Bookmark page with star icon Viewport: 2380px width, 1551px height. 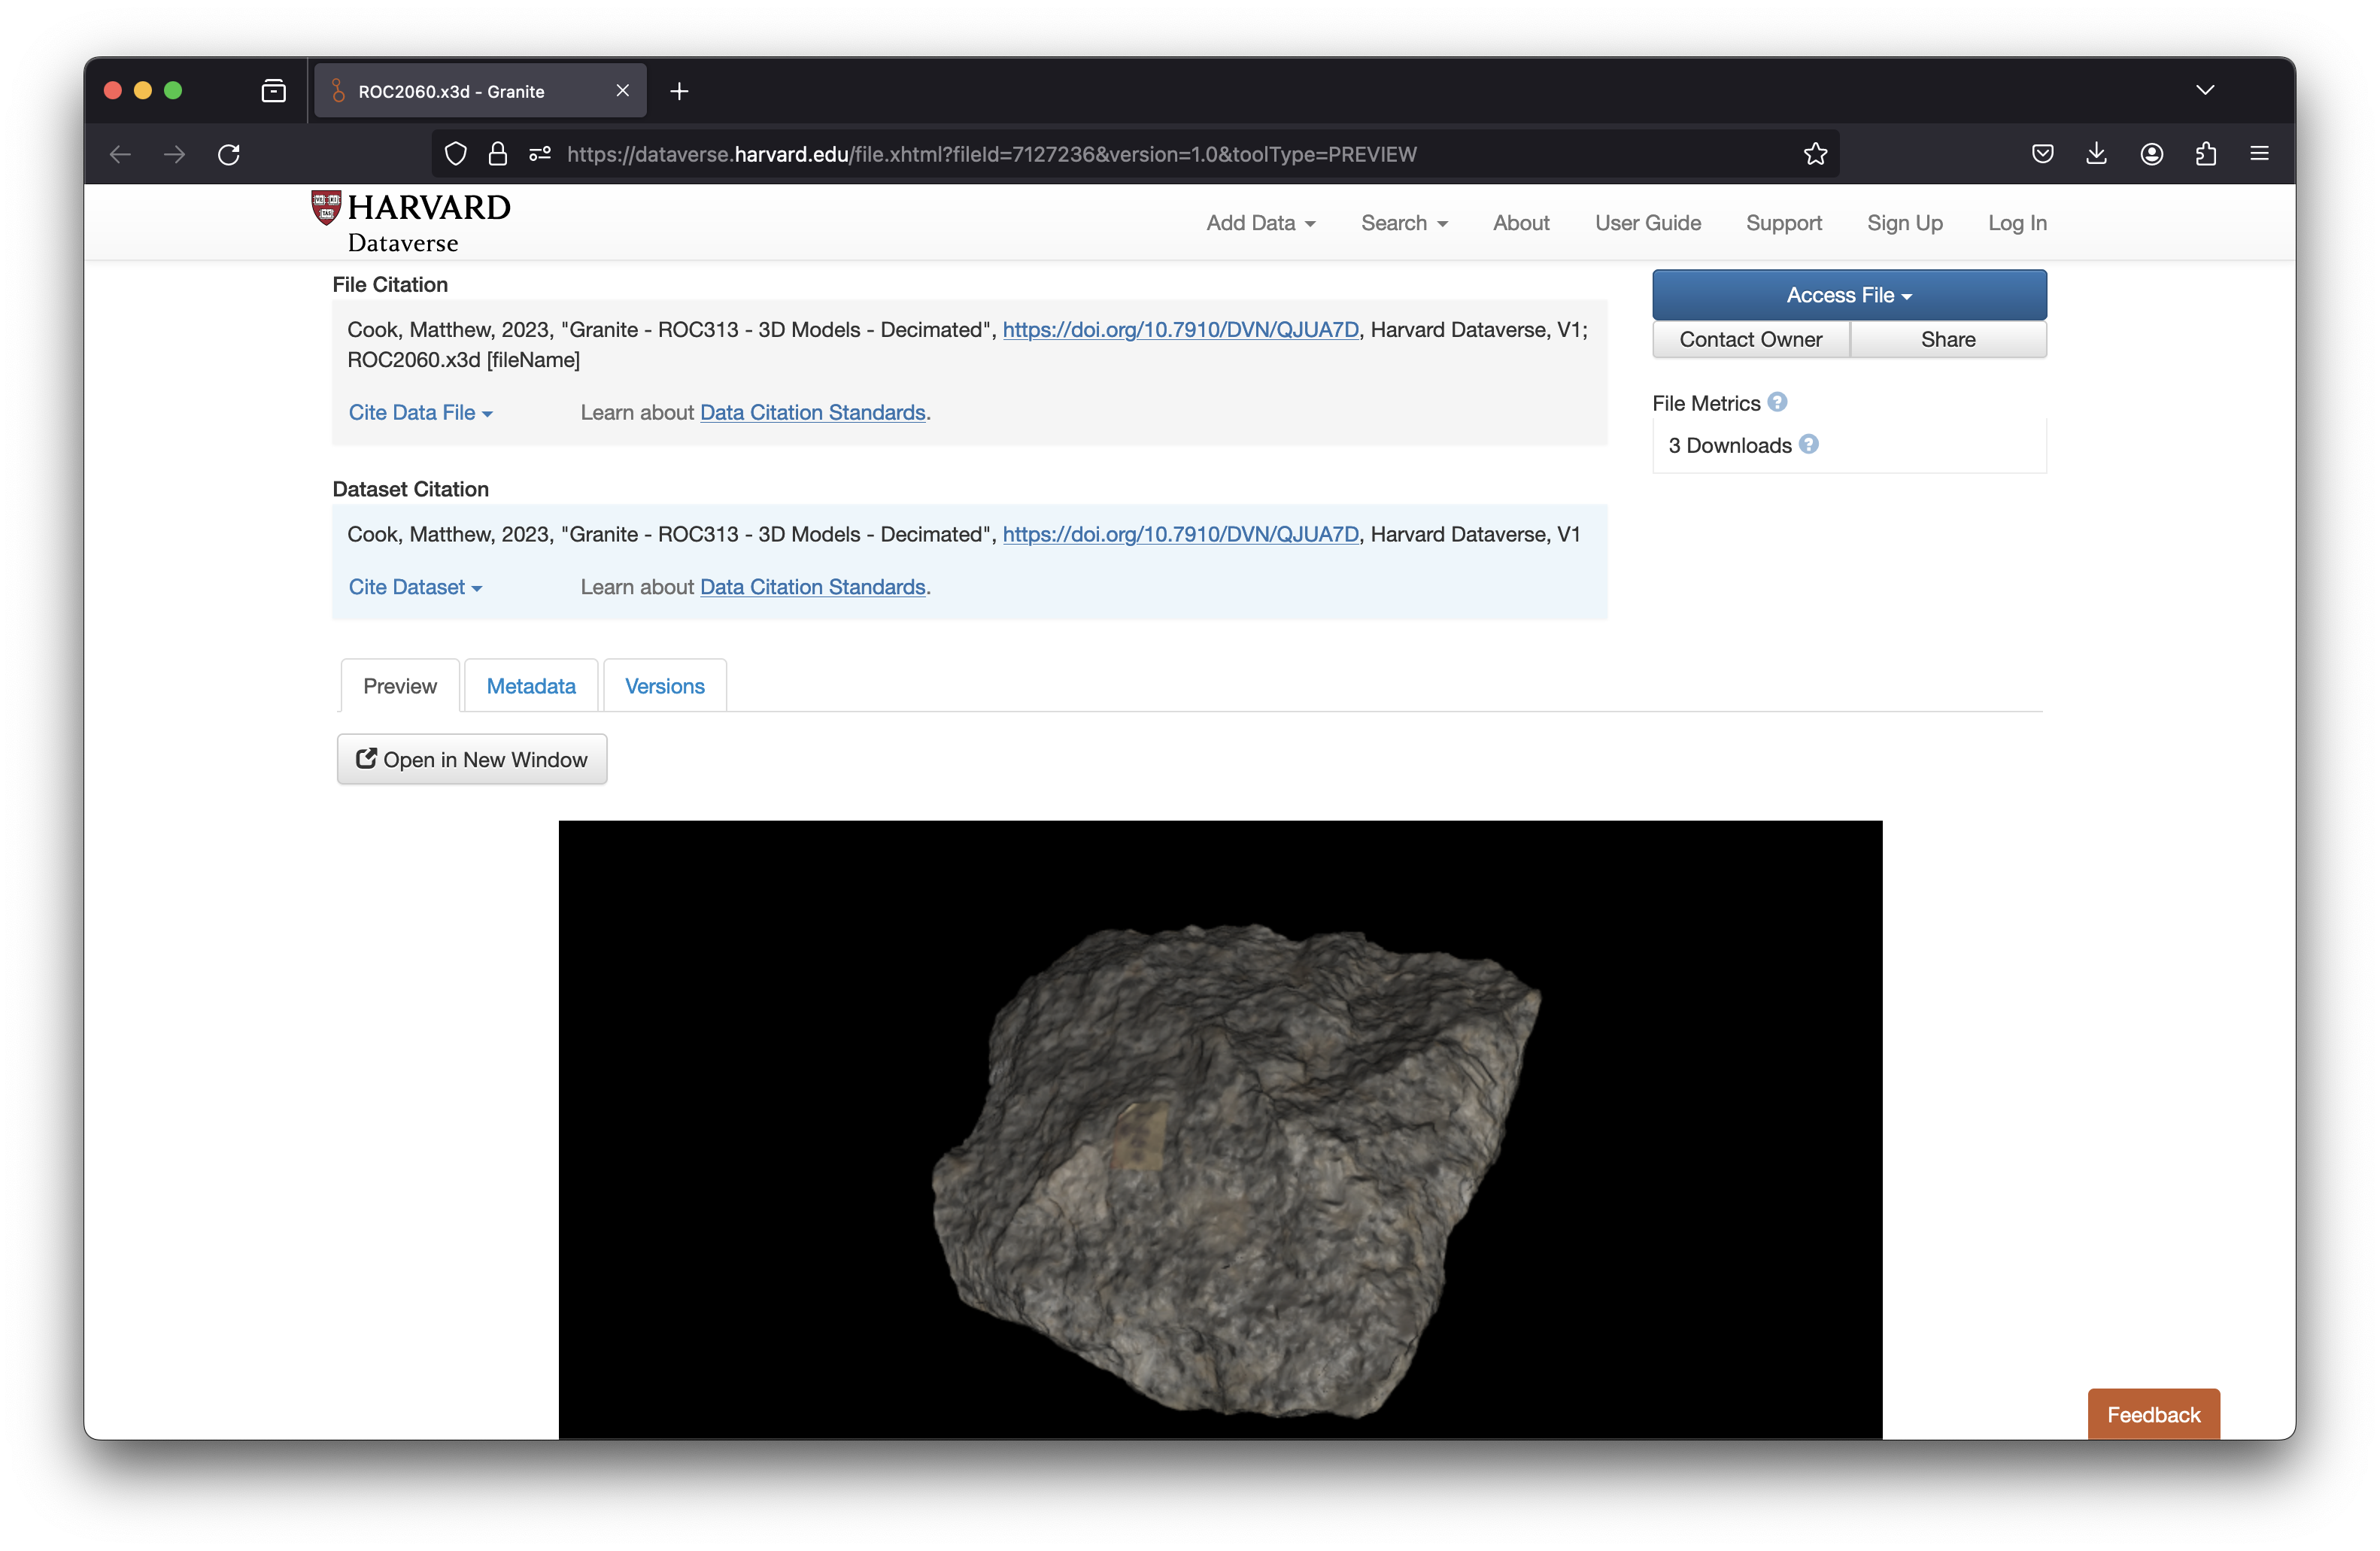point(1815,154)
